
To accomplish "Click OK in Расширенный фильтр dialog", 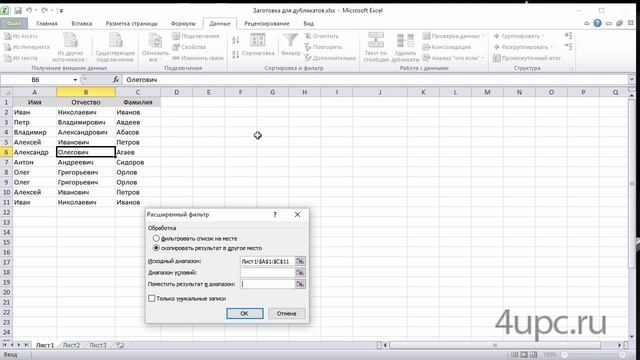I will point(244,313).
